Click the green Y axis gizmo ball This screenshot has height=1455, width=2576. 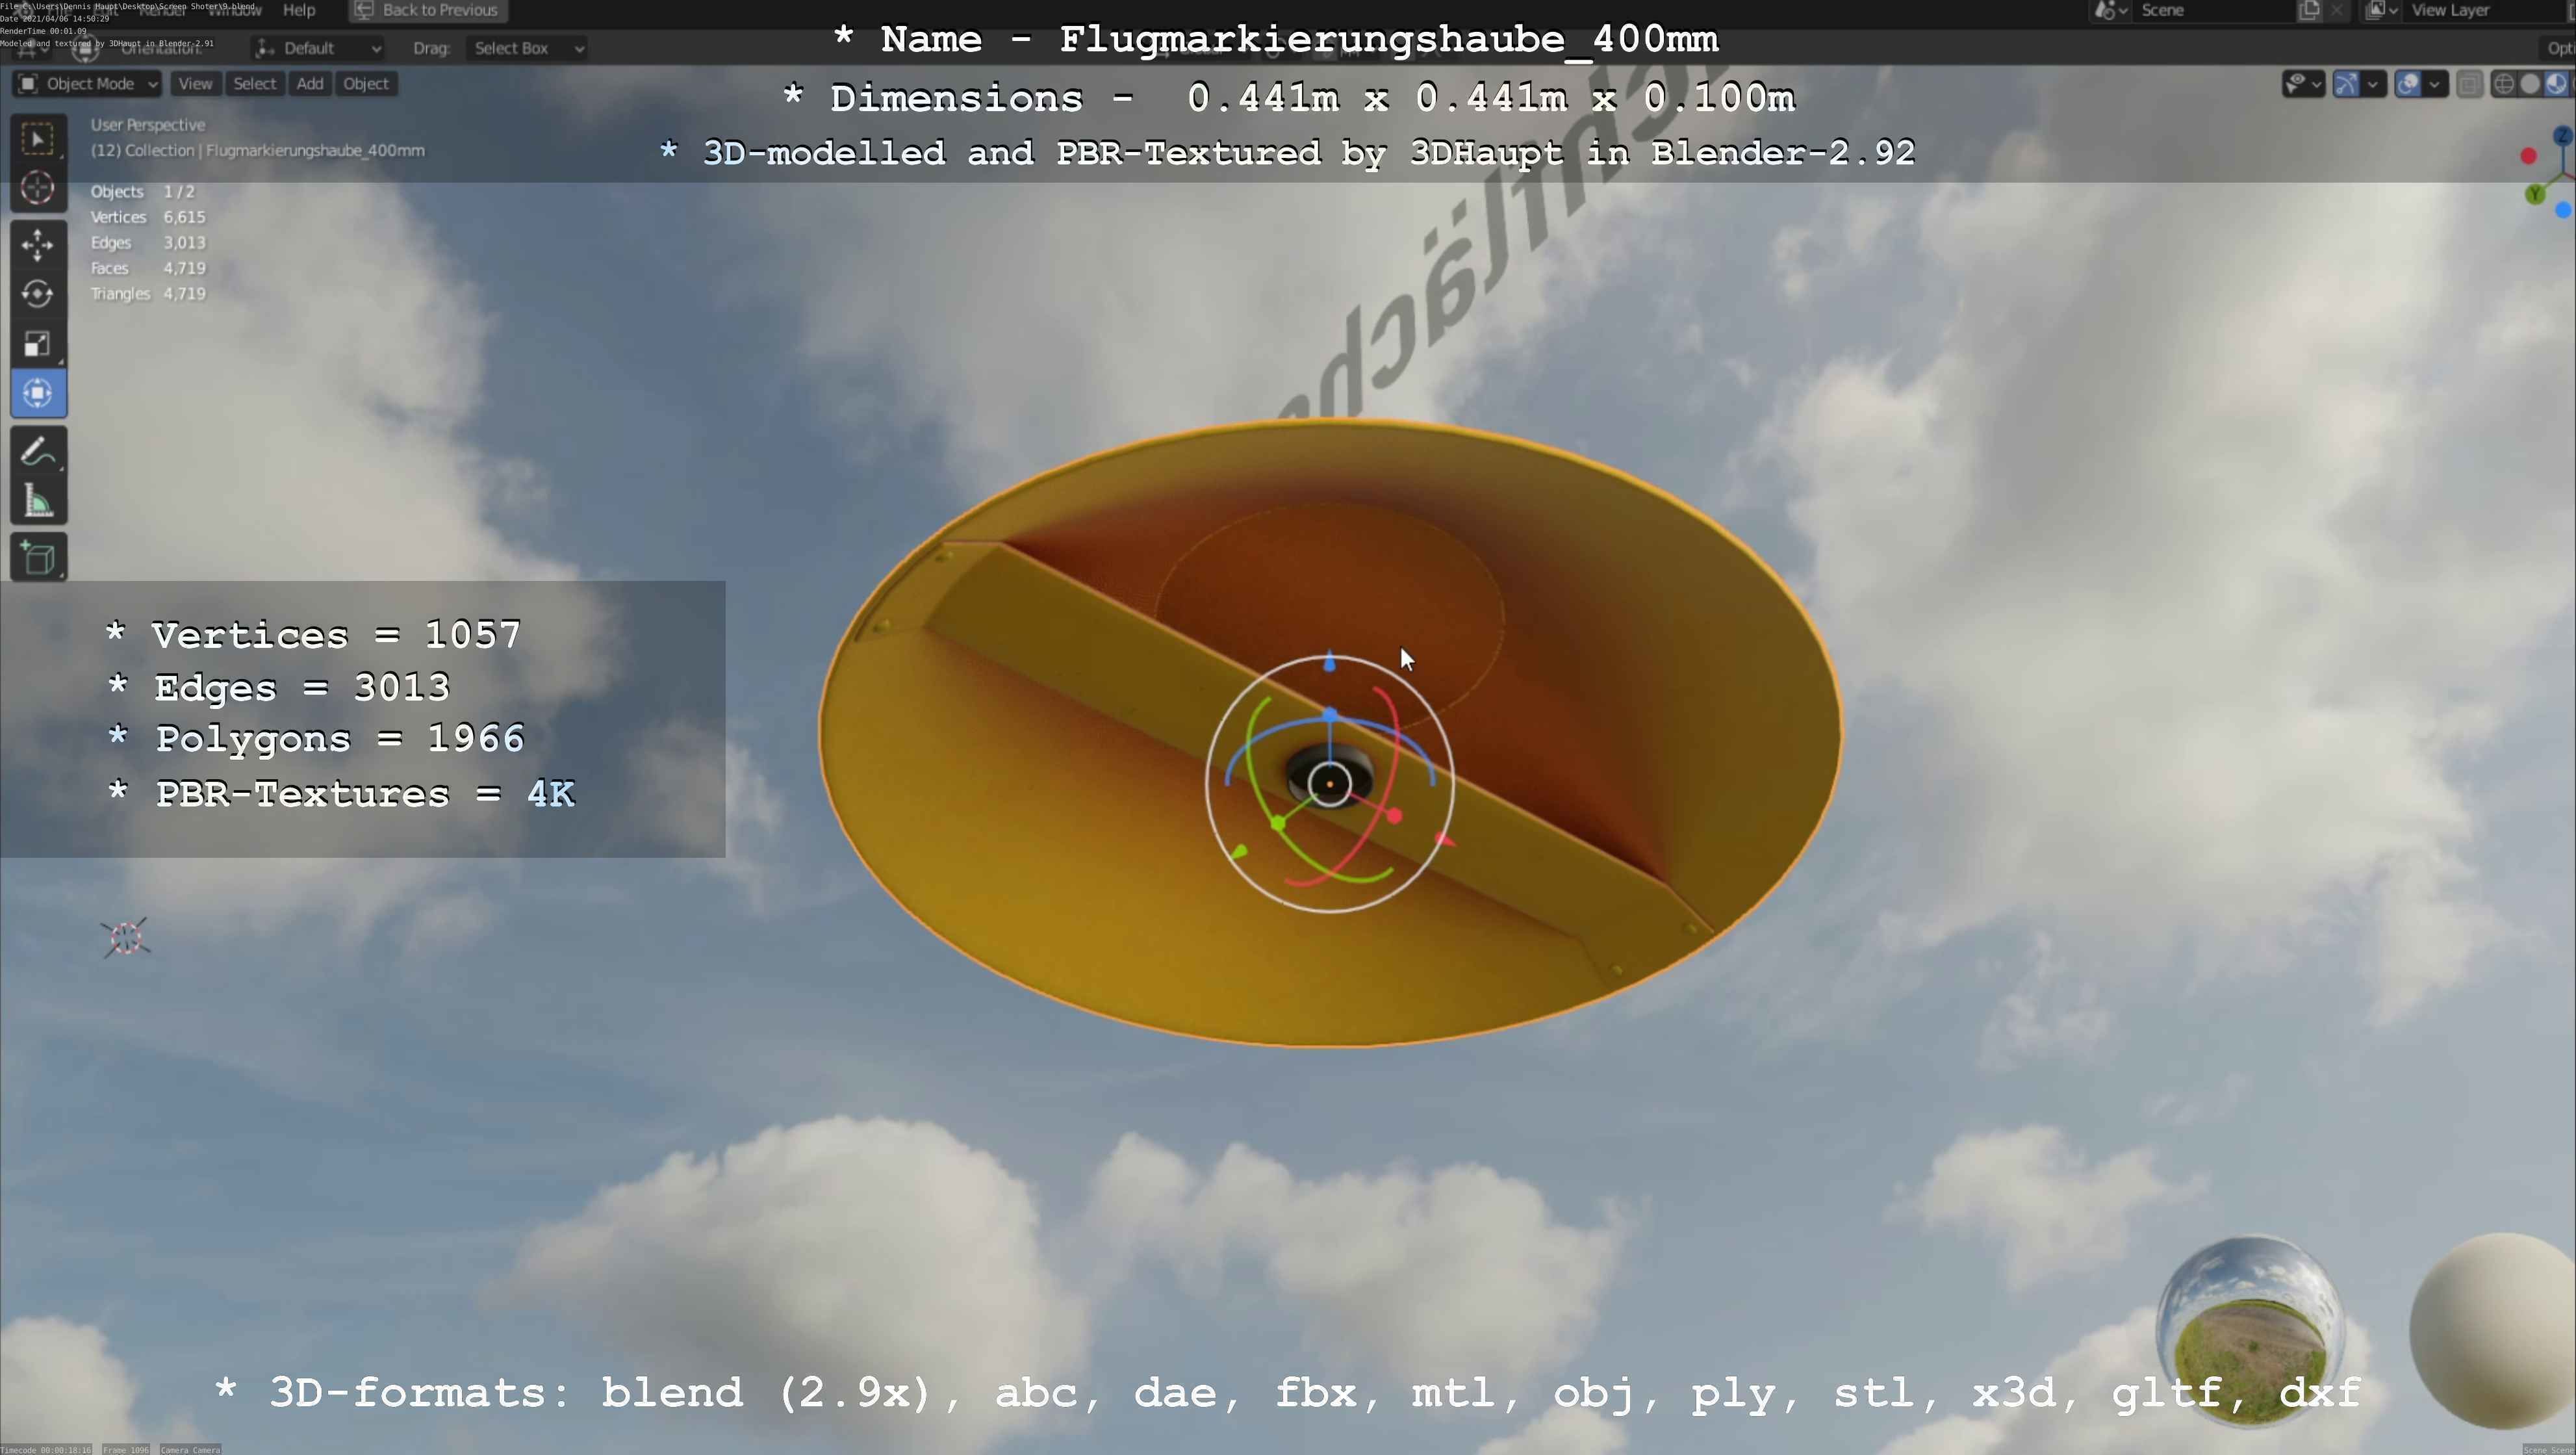pyautogui.click(x=2534, y=194)
